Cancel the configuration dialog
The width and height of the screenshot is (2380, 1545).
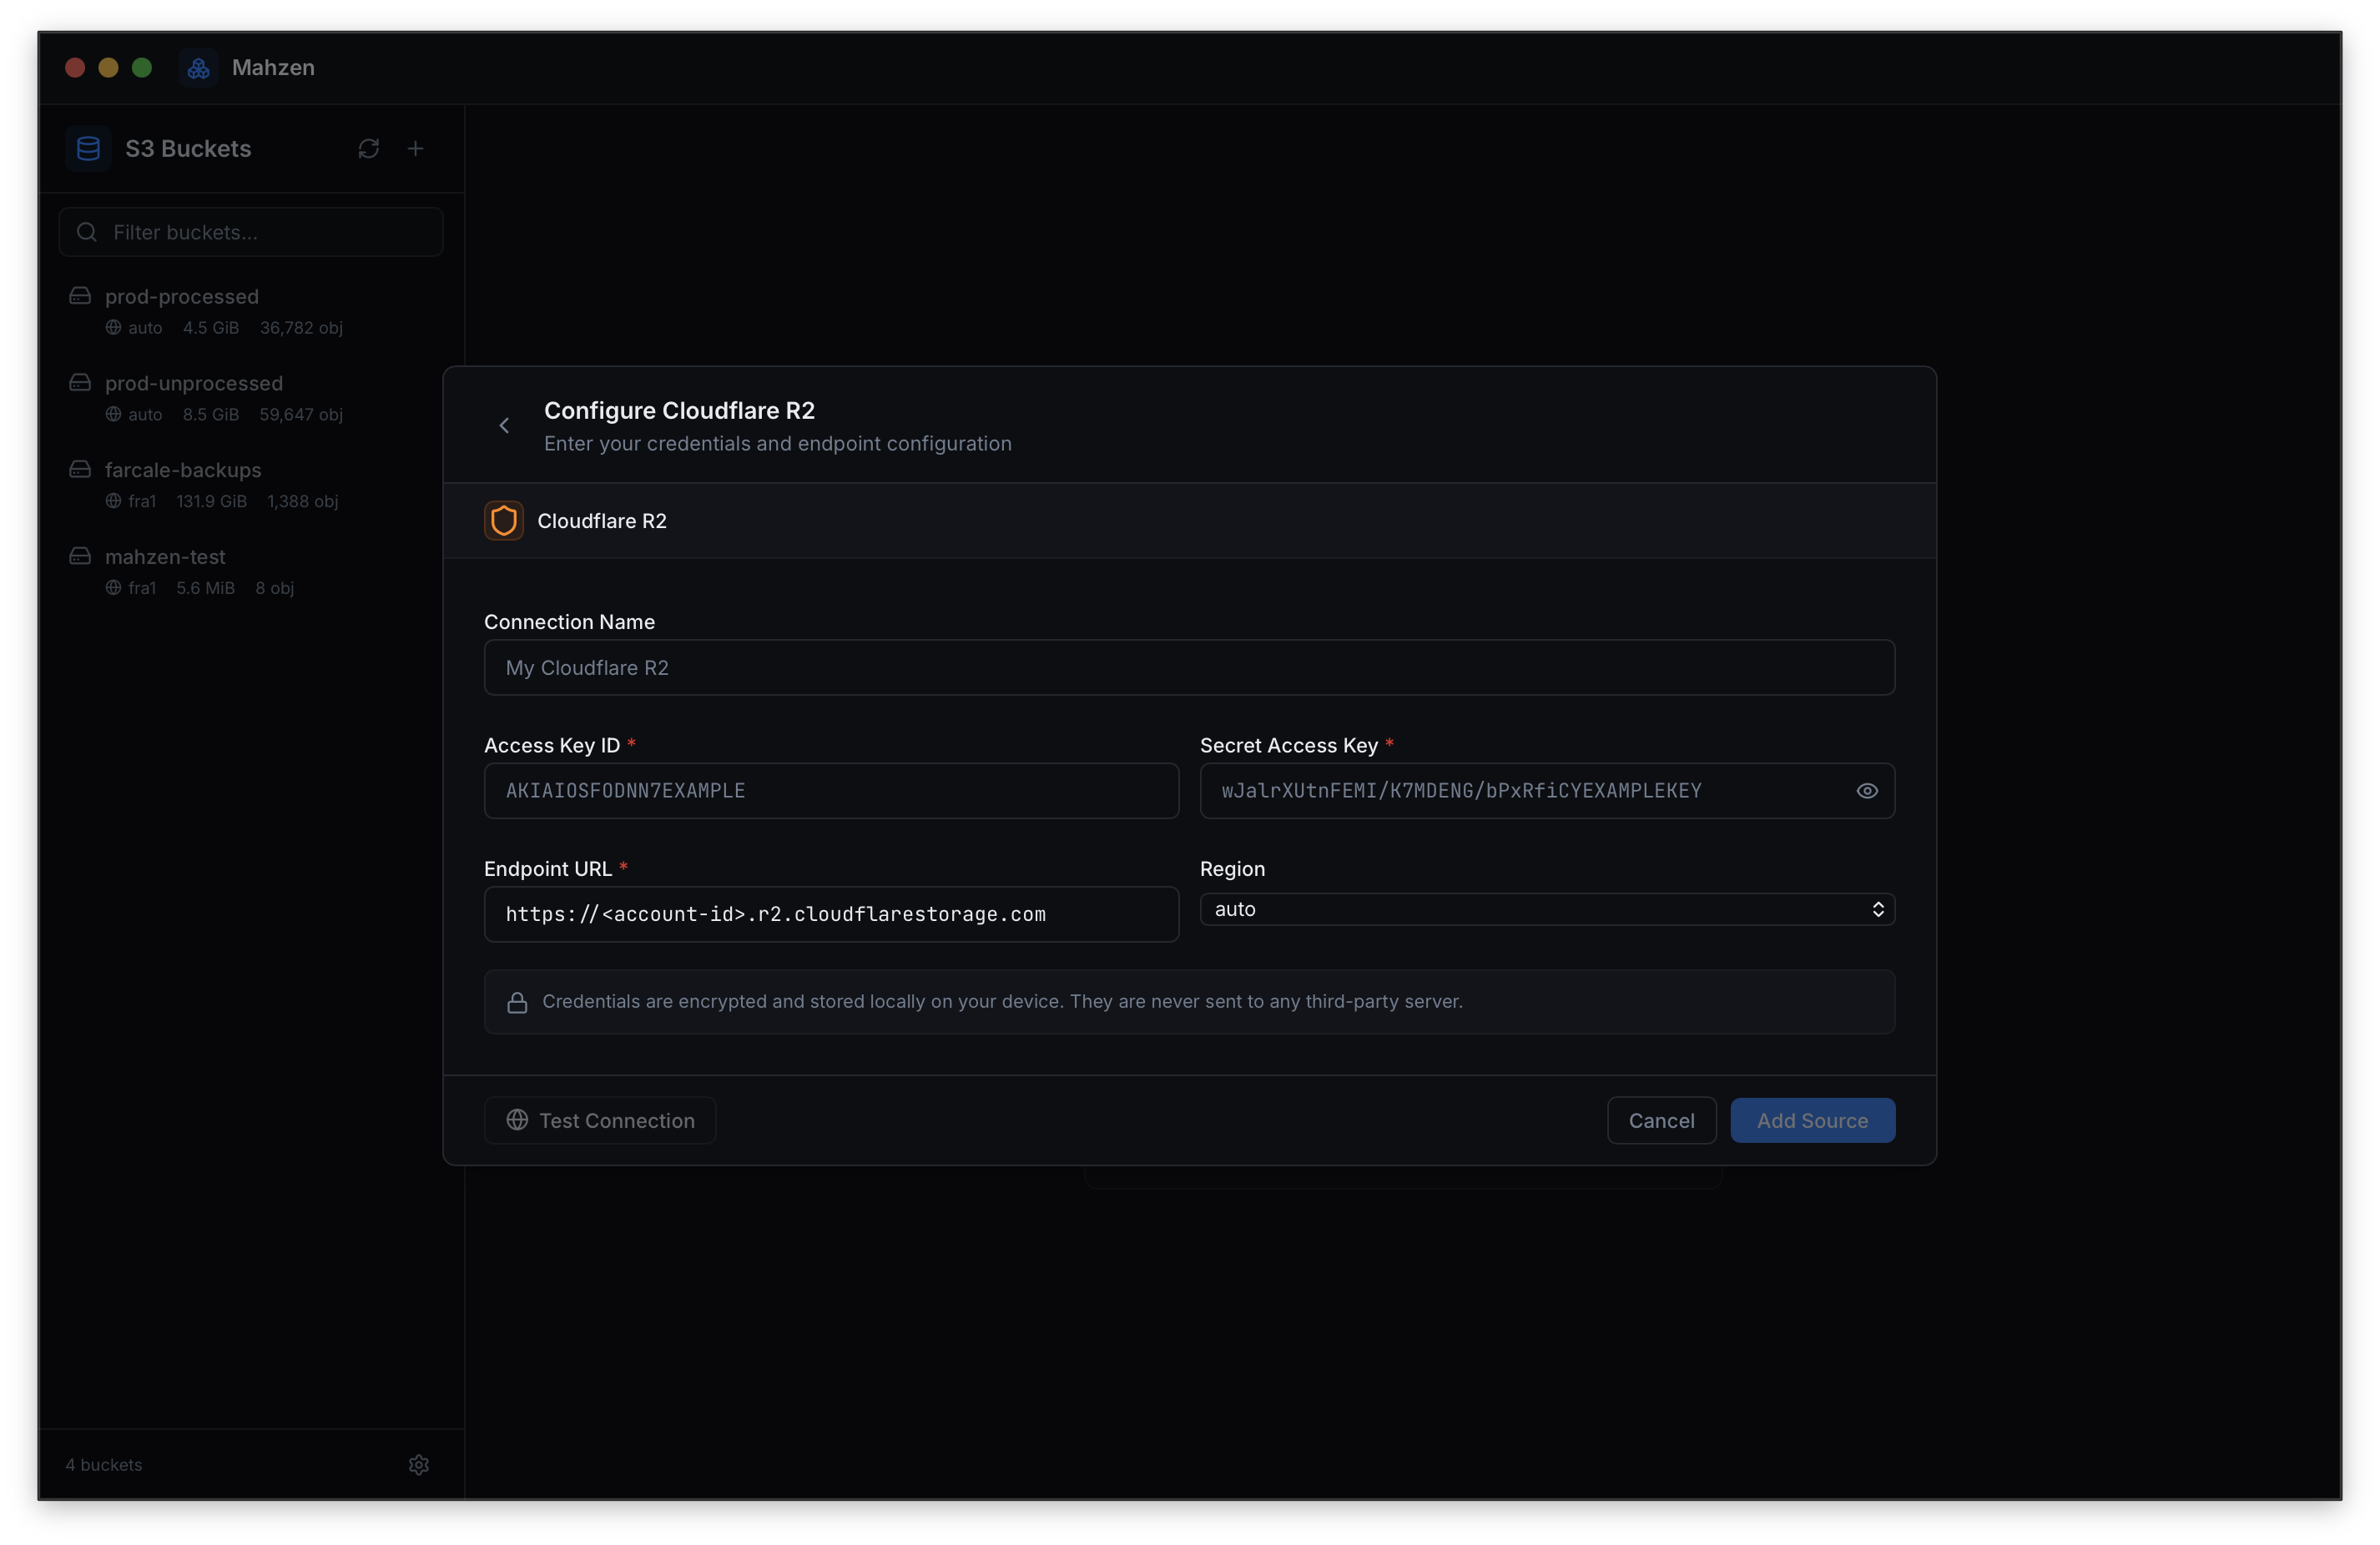pyautogui.click(x=1660, y=1120)
